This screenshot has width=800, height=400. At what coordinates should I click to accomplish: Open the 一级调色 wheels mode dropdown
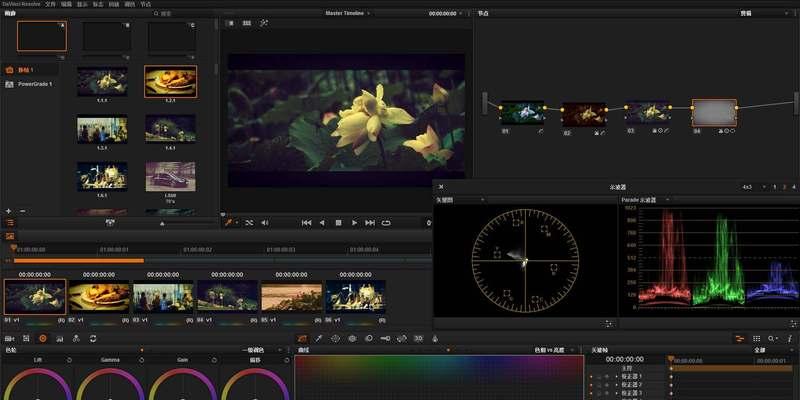tap(261, 350)
